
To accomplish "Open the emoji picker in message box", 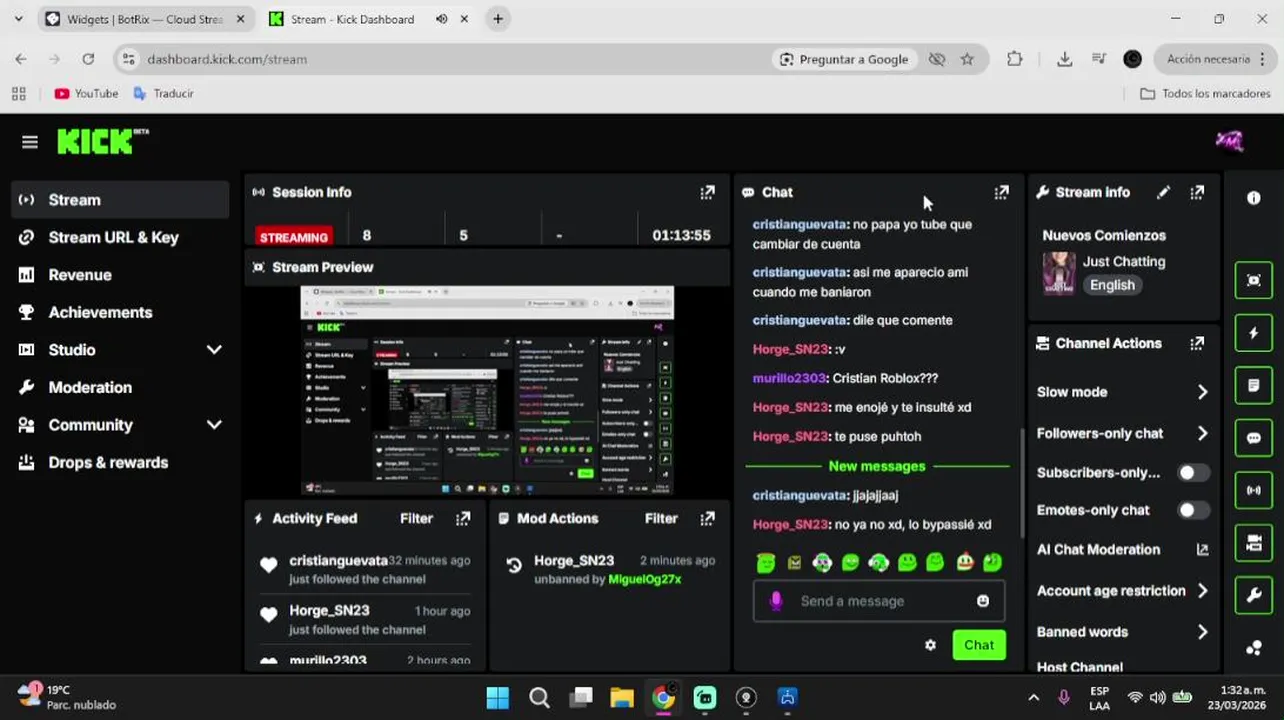I will pos(983,601).
